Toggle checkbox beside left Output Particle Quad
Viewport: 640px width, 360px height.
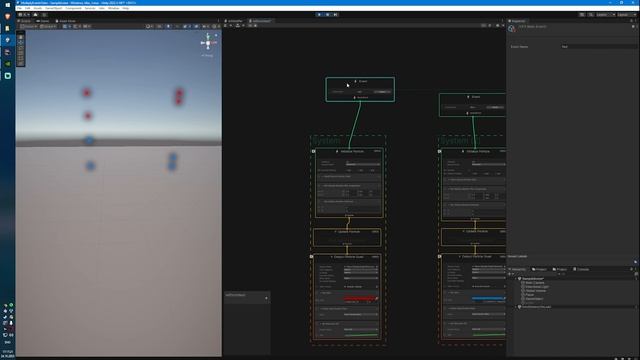[311, 257]
